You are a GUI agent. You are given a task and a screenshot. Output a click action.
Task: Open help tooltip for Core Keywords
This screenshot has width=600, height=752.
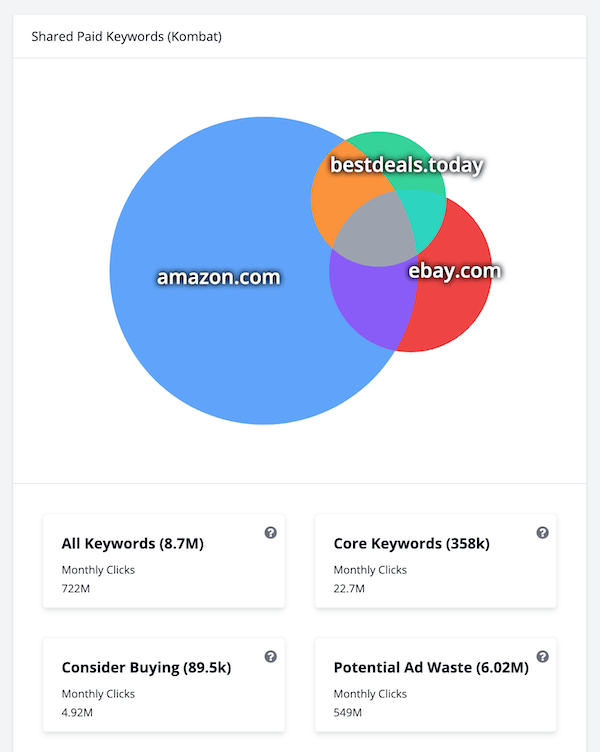click(x=542, y=533)
